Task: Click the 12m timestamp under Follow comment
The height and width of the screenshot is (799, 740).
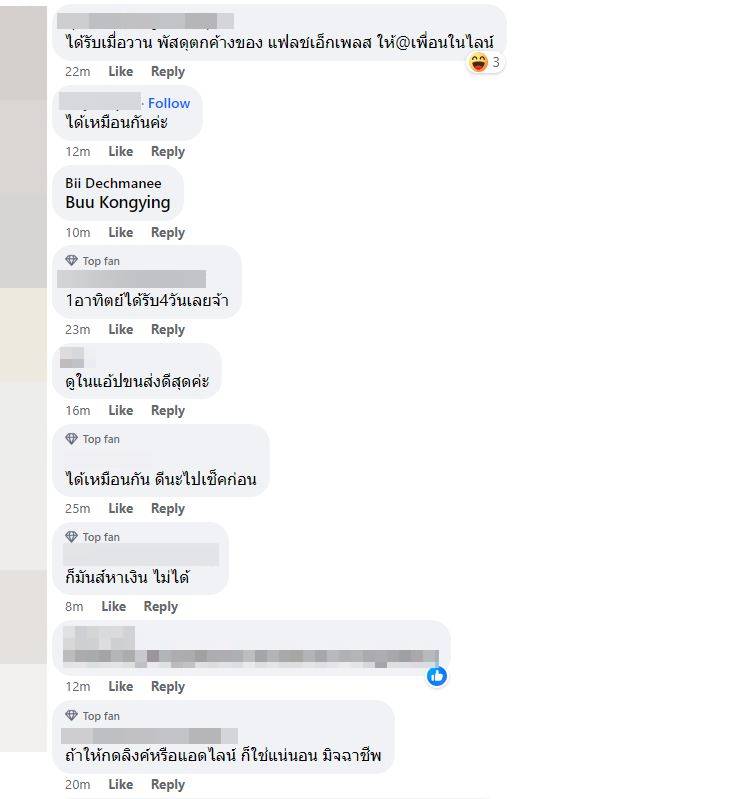Action: (x=77, y=152)
